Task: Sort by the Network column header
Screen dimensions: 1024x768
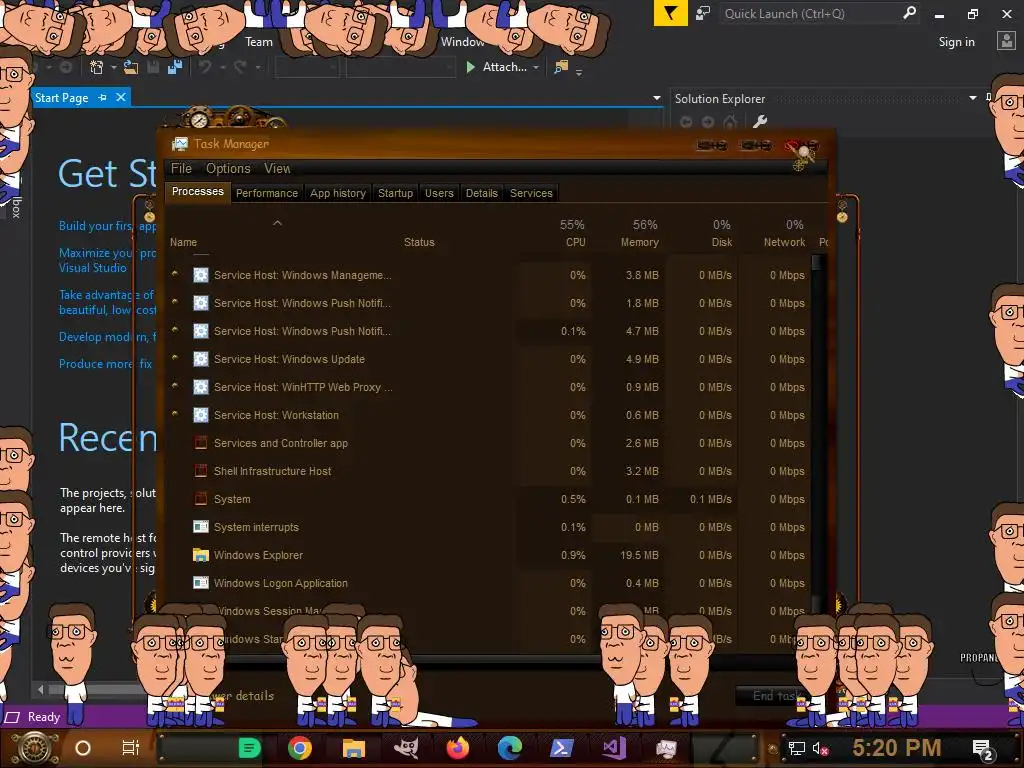Action: coord(784,242)
